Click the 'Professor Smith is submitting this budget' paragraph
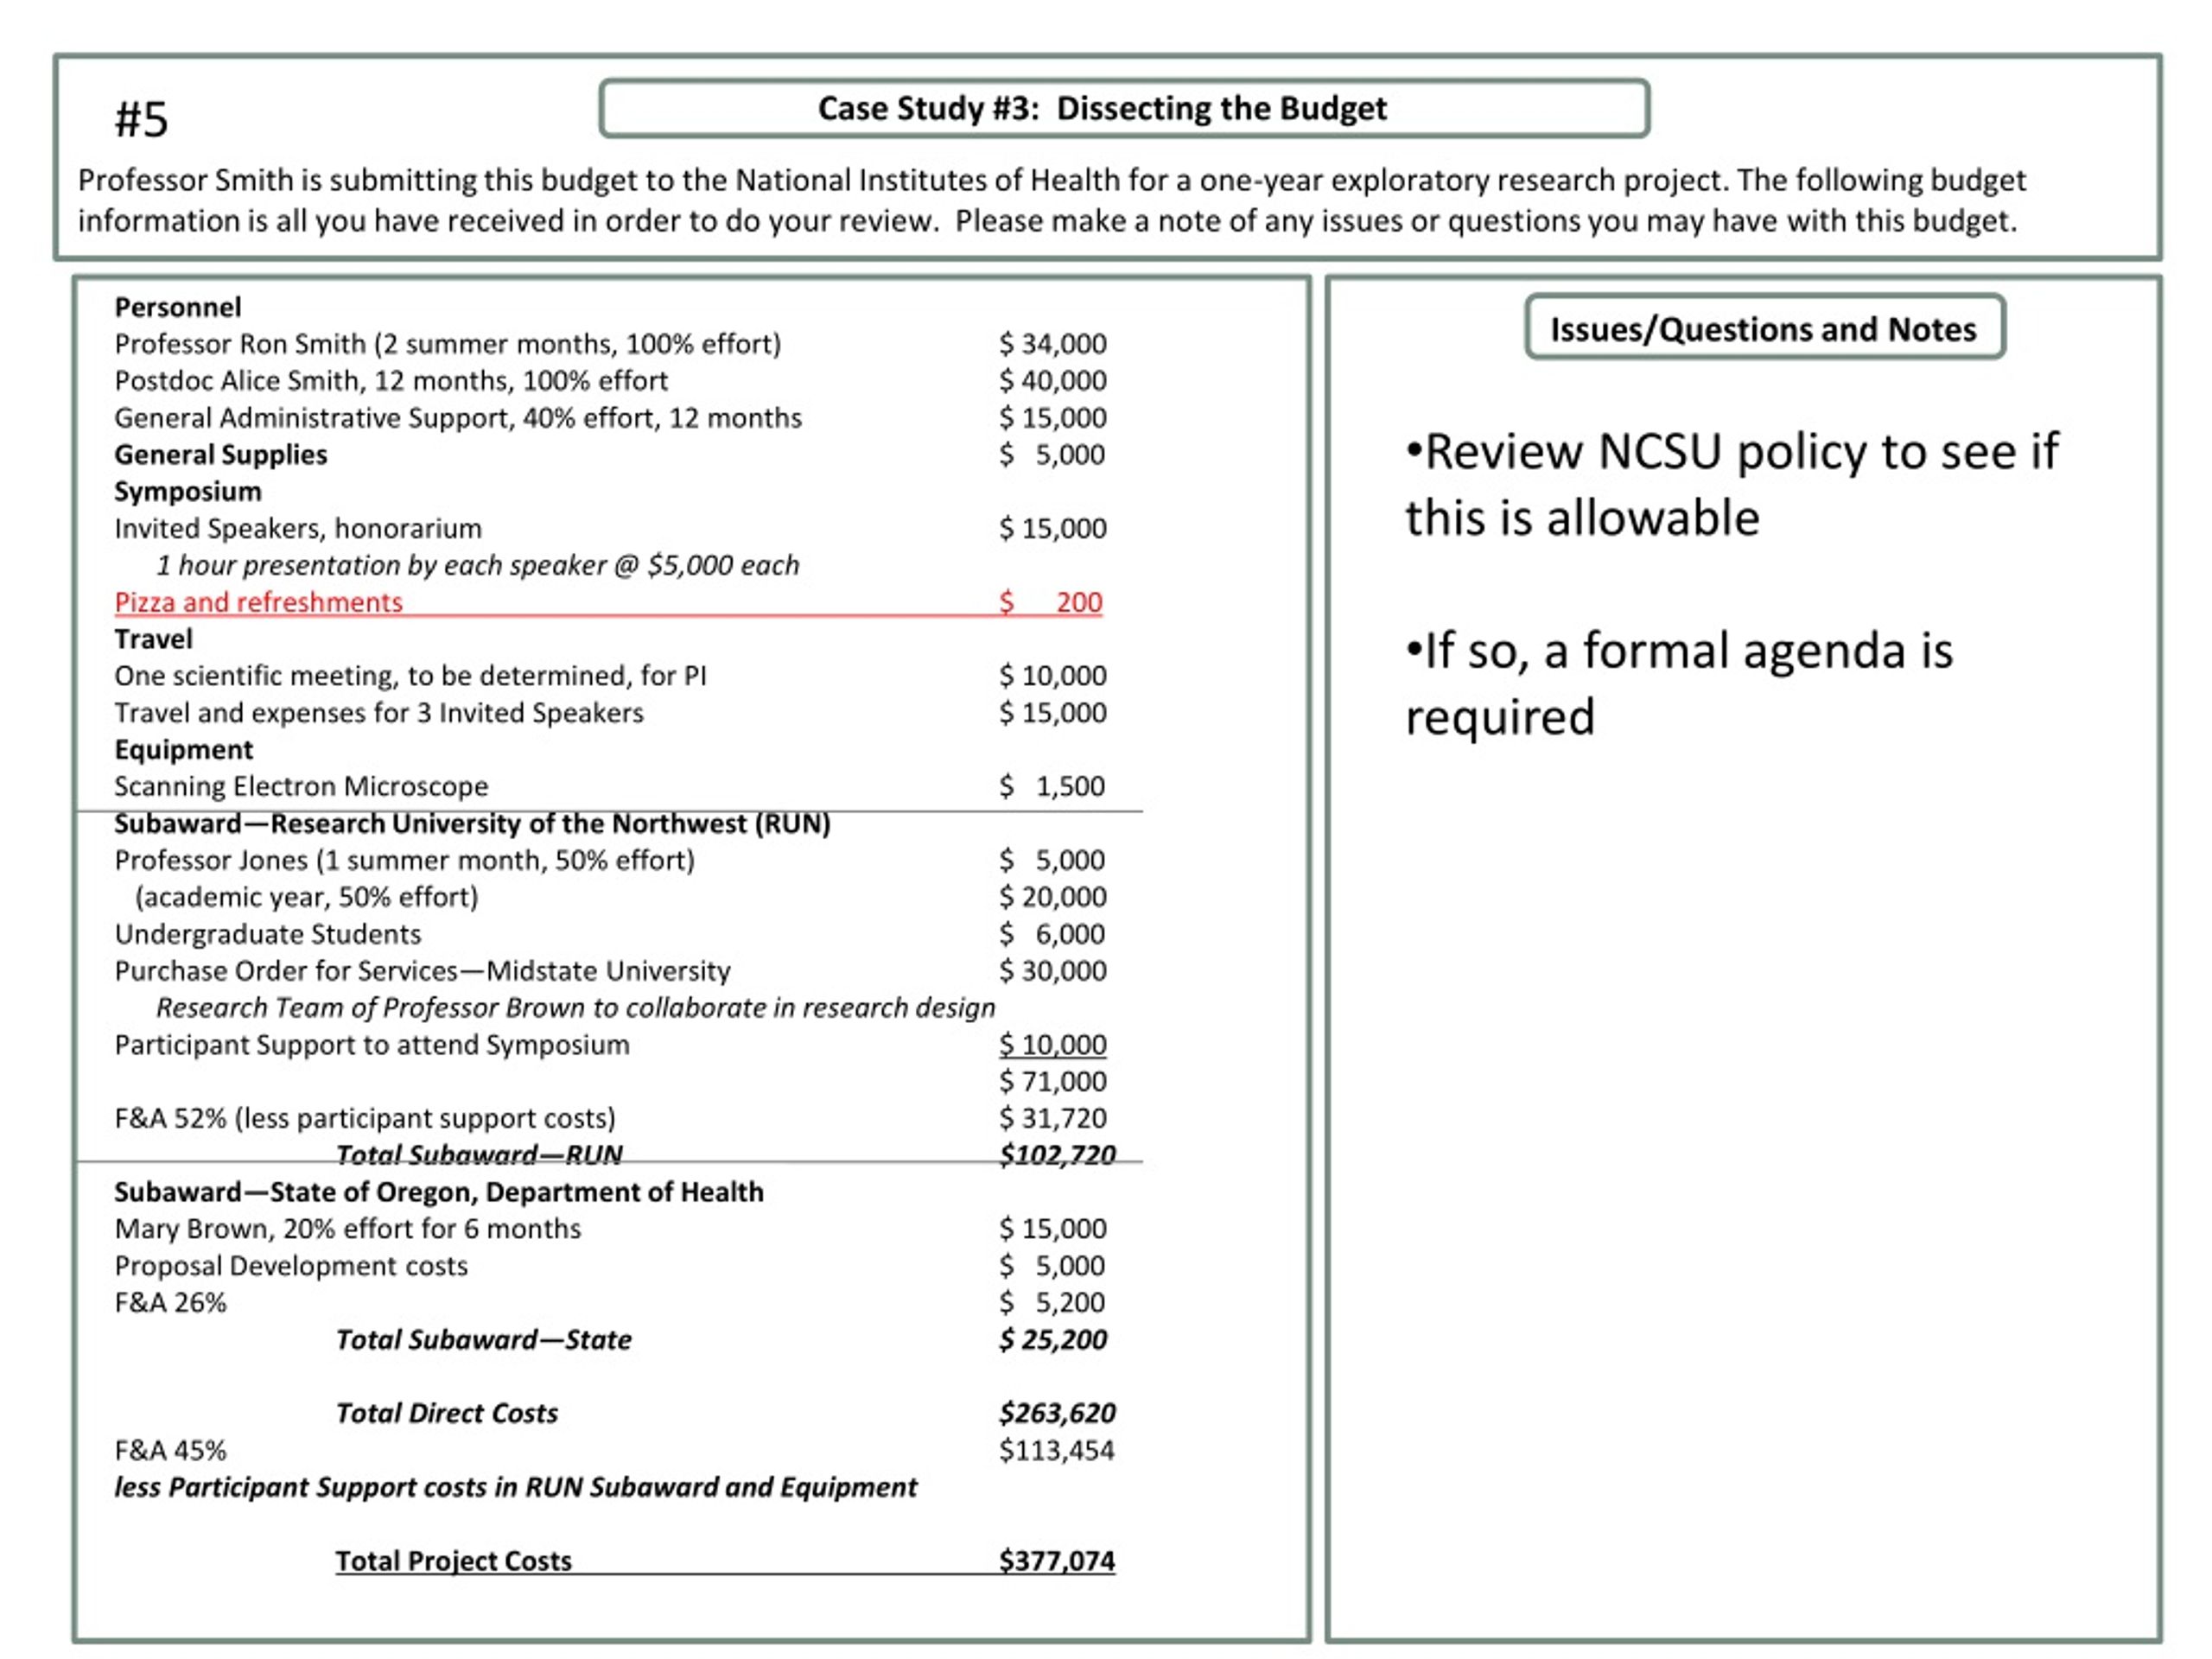The width and height of the screenshot is (2212, 1659). pyautogui.click(x=1052, y=200)
